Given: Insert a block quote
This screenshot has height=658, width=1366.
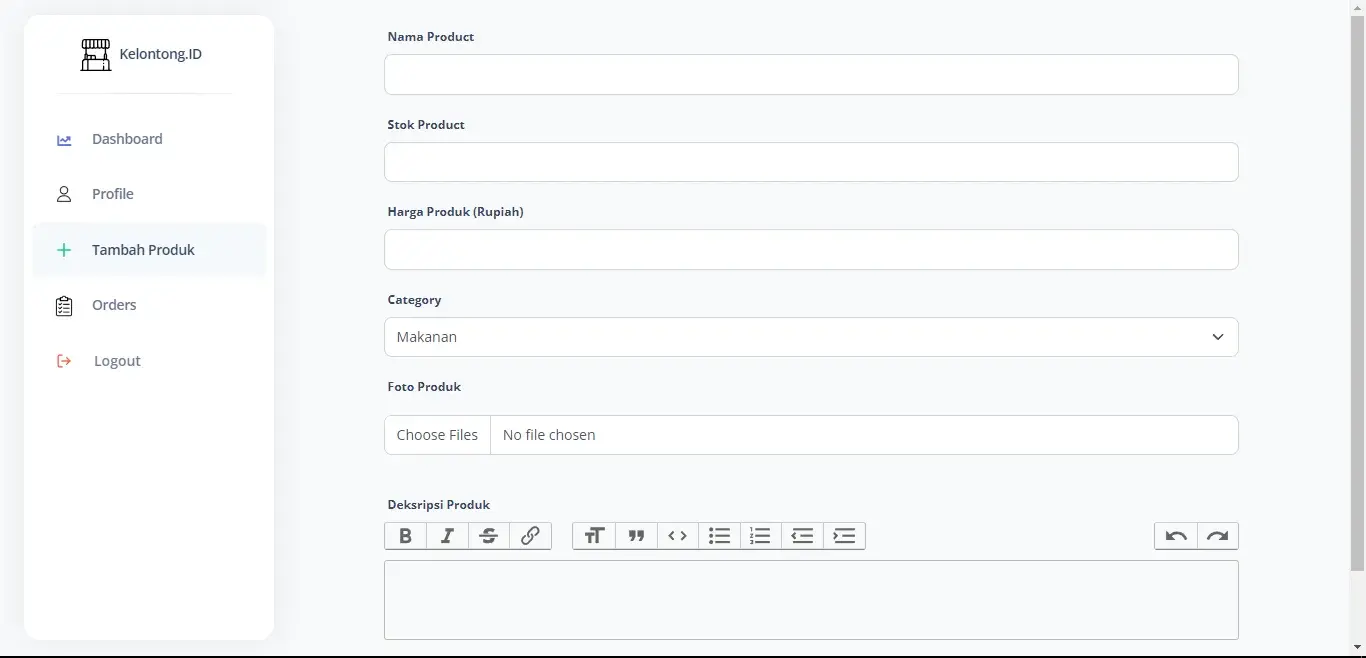Looking at the screenshot, I should pyautogui.click(x=636, y=536).
